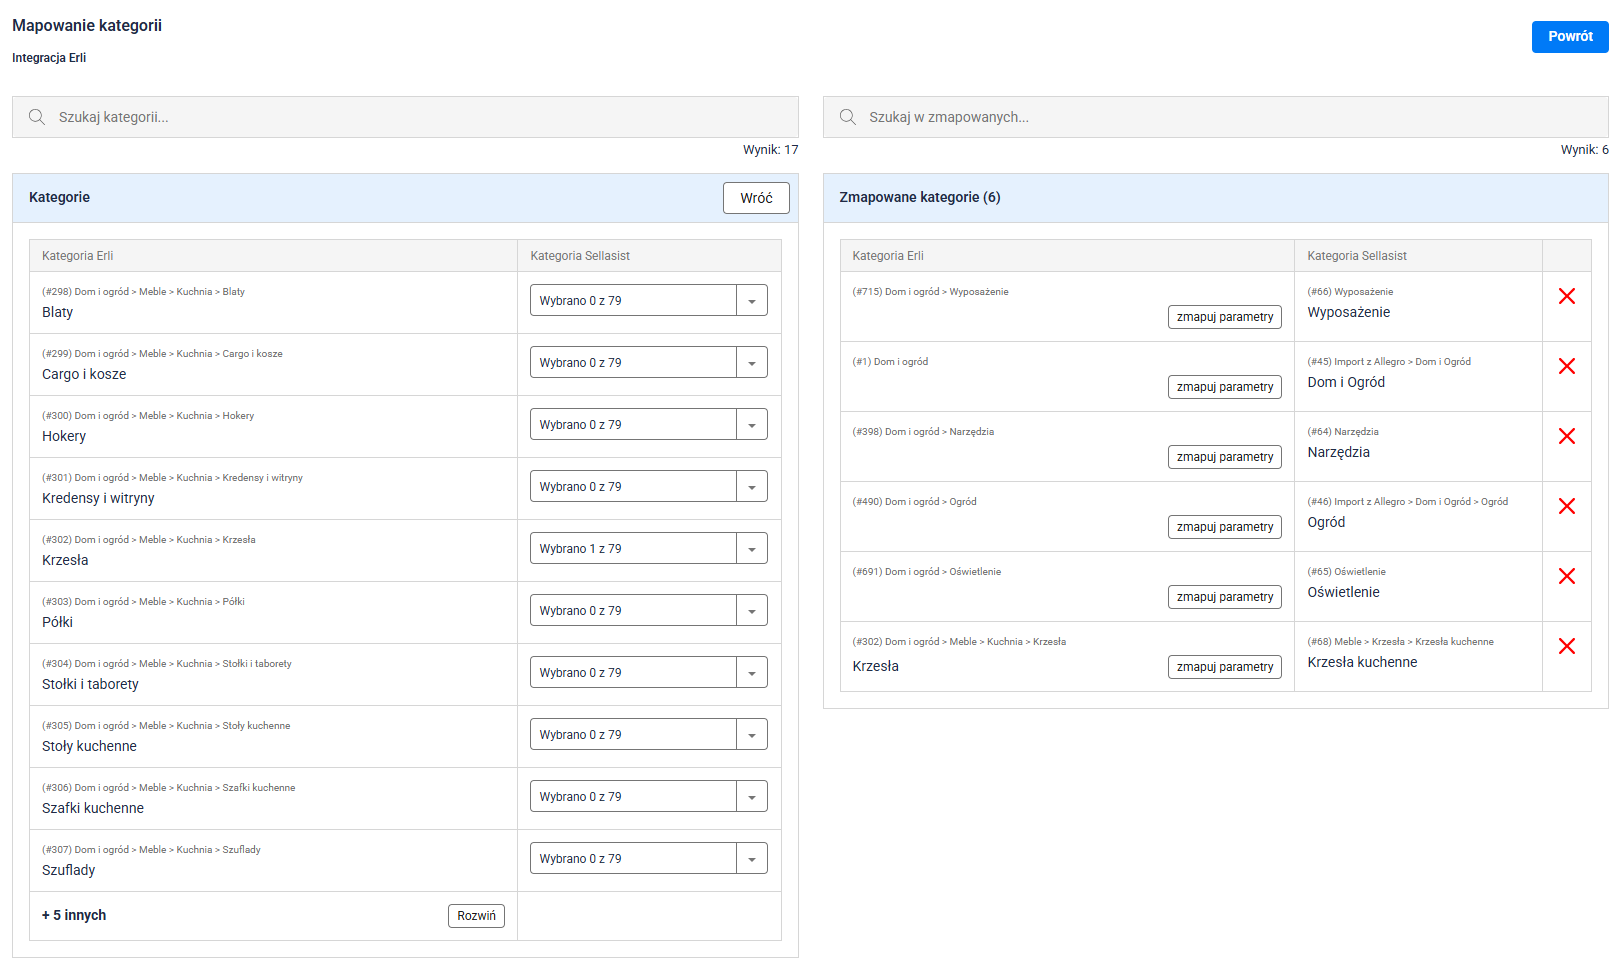This screenshot has height=971, width=1620.
Task: Focus the Szukaj w zmapowanych search field
Action: (1230, 117)
